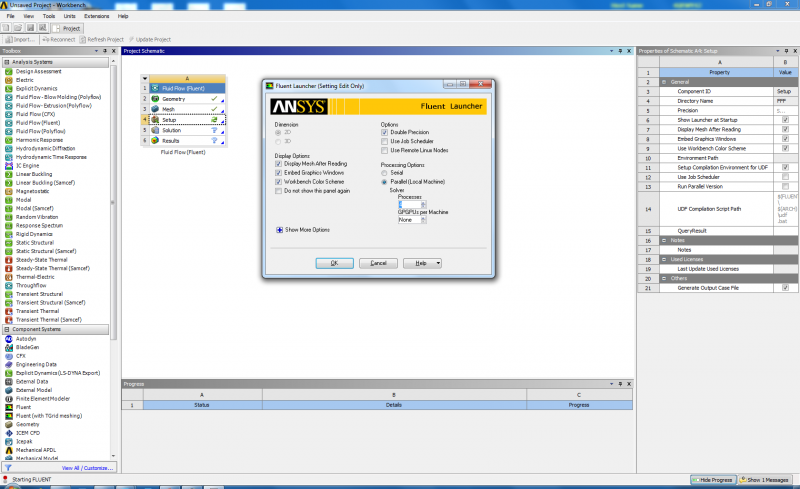This screenshot has width=800, height=489.
Task: Collapse the General properties section
Action: pyautogui.click(x=664, y=82)
